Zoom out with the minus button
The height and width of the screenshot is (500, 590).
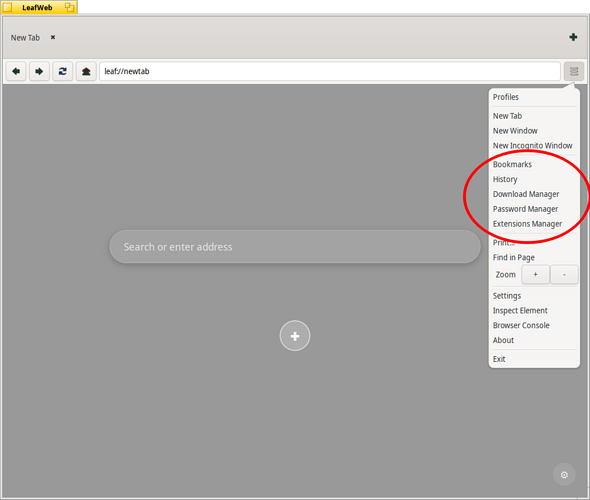pyautogui.click(x=564, y=275)
